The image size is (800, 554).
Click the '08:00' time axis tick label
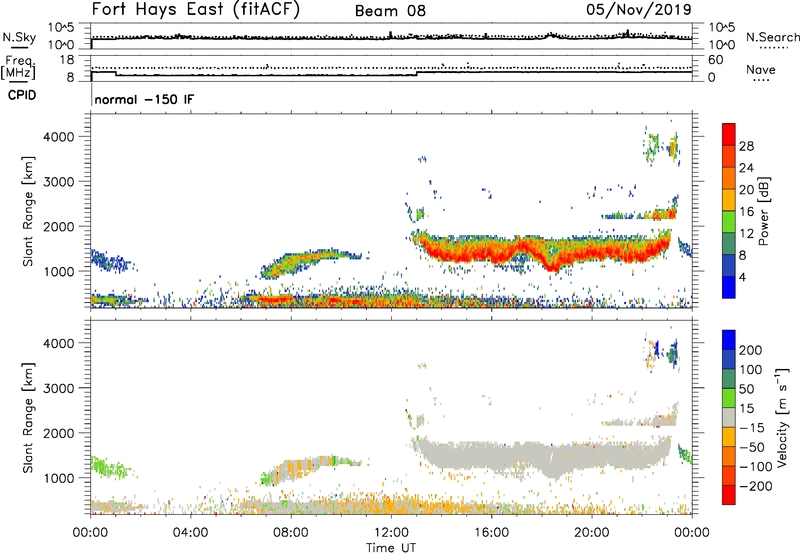(x=291, y=533)
